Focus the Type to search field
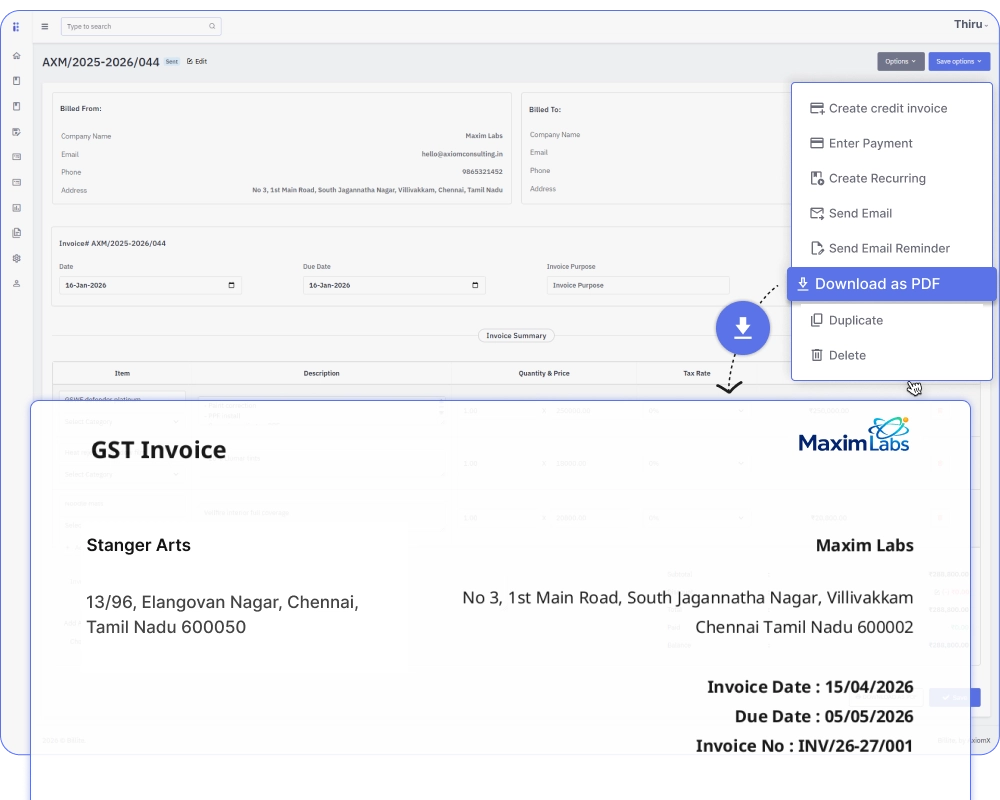The width and height of the screenshot is (1000, 800). 141,26
